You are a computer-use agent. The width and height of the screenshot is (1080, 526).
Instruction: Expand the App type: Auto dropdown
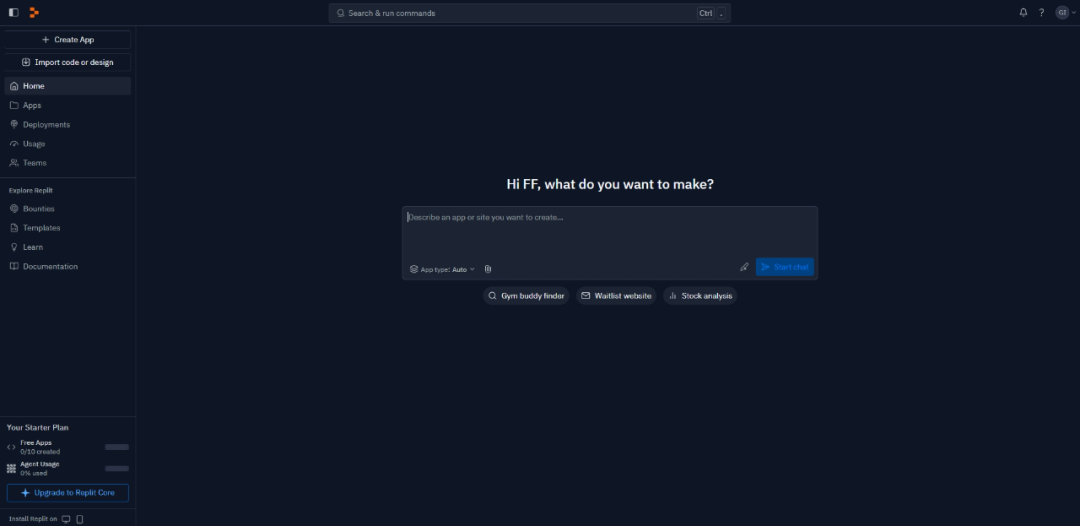(442, 269)
